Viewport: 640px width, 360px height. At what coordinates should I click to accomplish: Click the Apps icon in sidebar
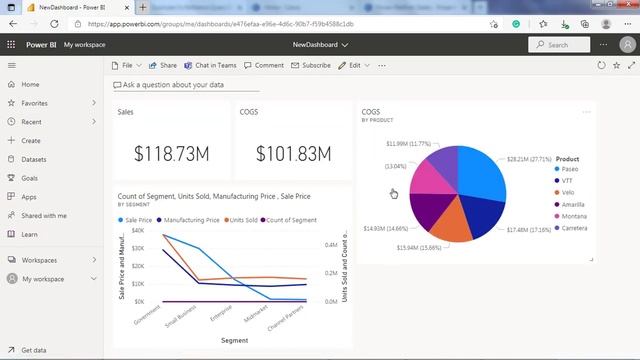pos(11,196)
